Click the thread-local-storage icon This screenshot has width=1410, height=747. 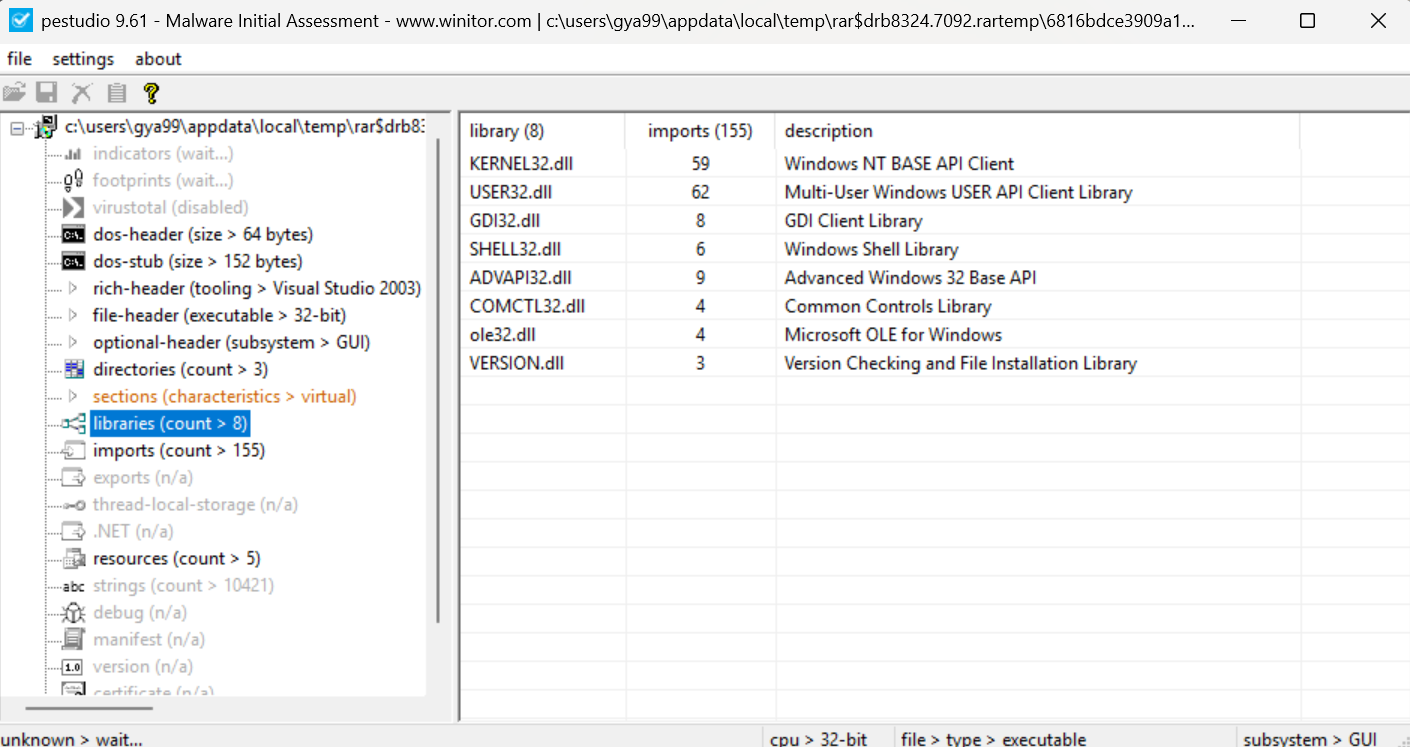pos(74,505)
